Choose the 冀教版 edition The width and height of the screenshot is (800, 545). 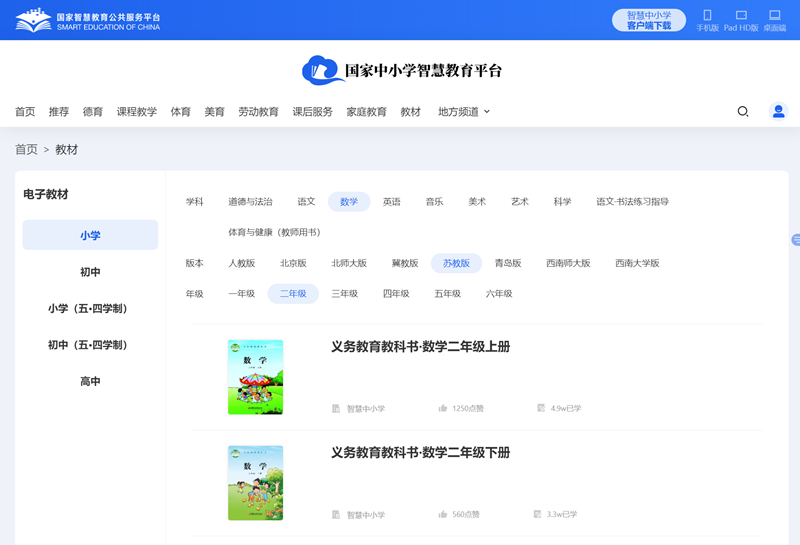coord(405,263)
